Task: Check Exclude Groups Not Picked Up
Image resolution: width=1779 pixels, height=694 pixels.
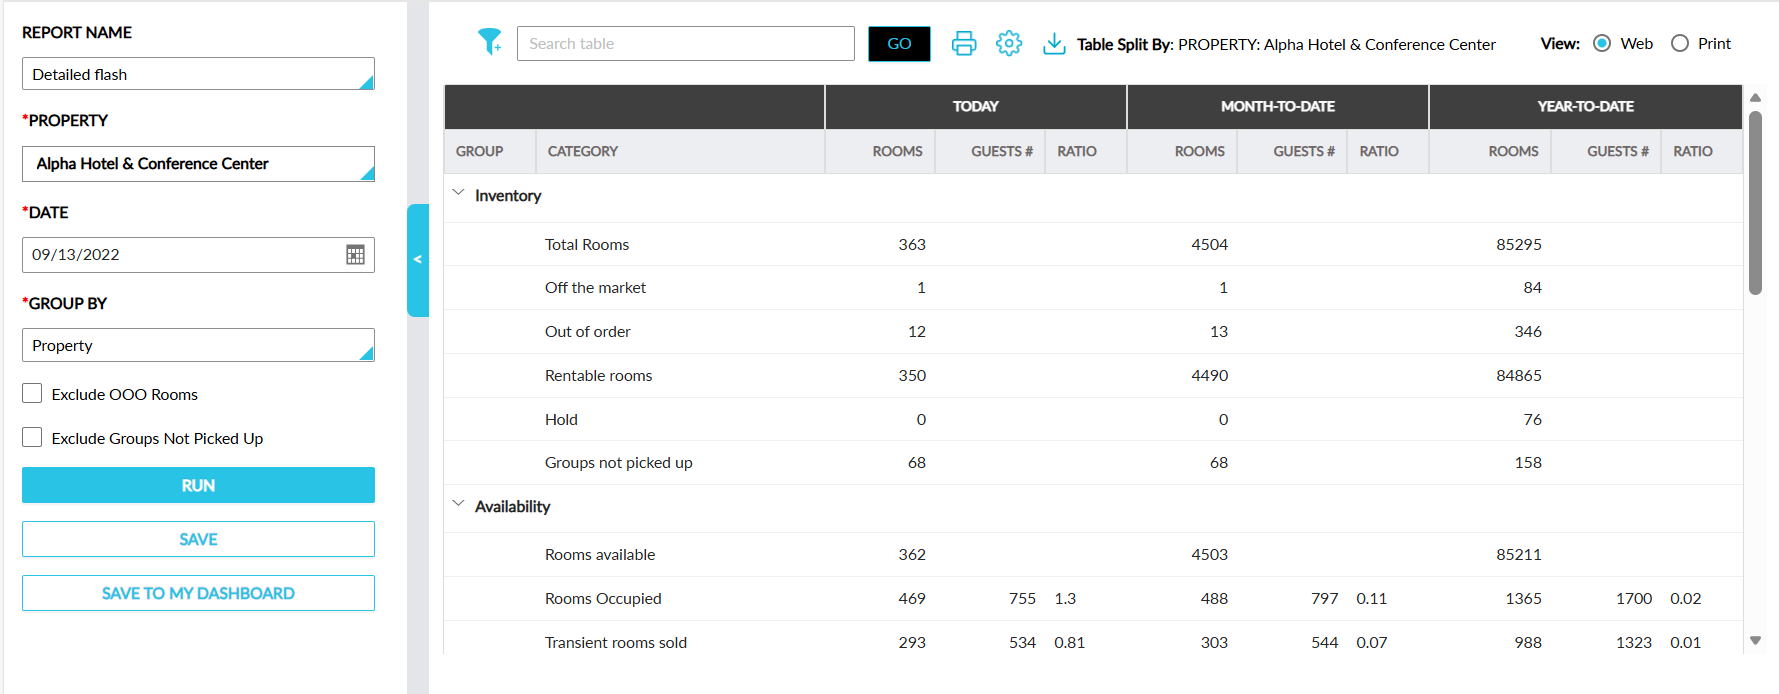Action: (x=33, y=438)
